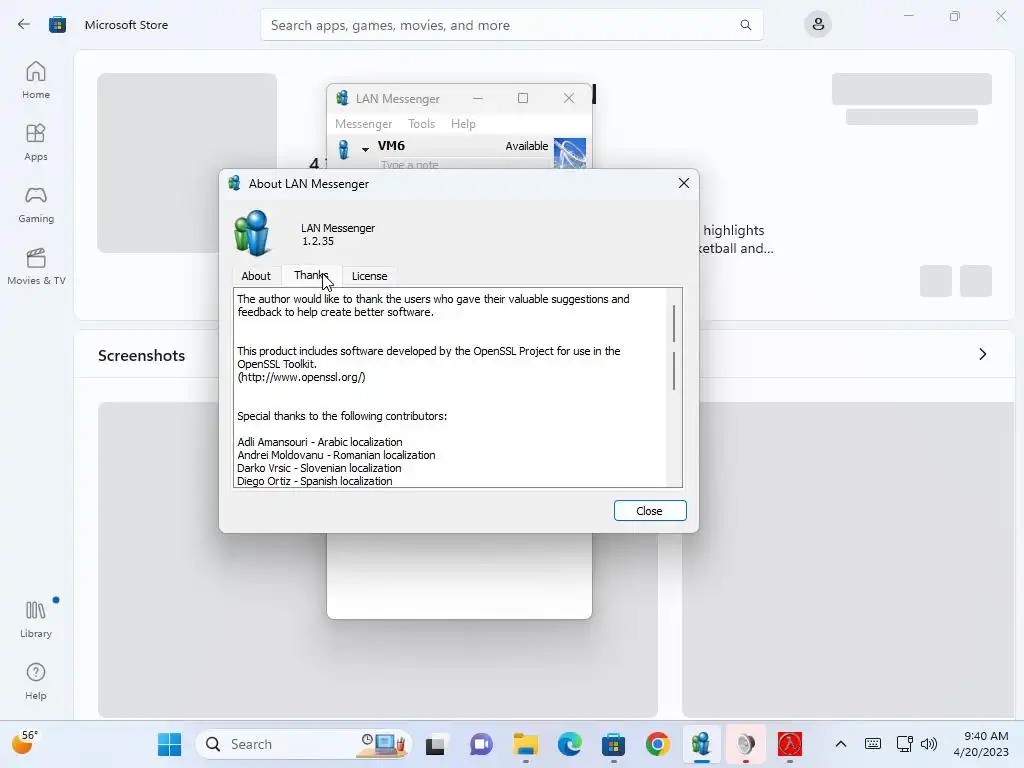Screen dimensions: 1024x768
Task: Open Tools menu in LAN Messenger window
Action: point(421,123)
